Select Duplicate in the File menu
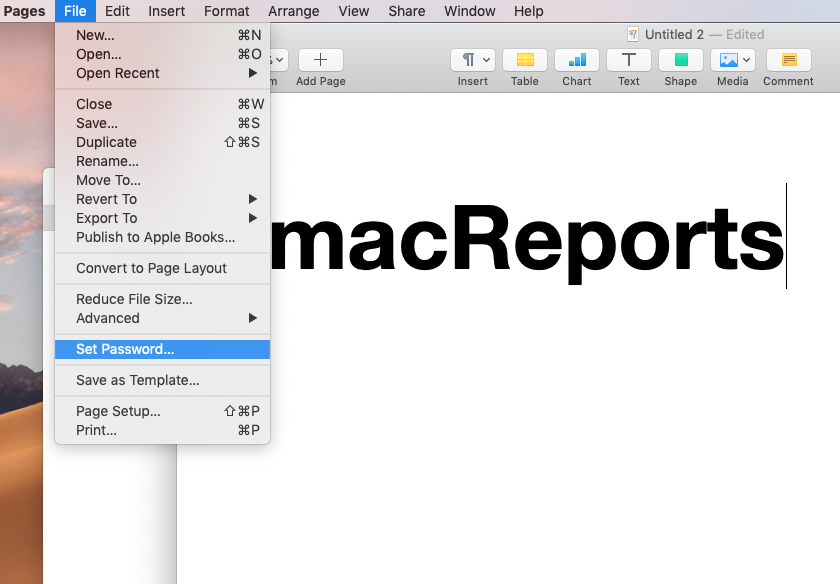This screenshot has height=584, width=840. point(162,142)
